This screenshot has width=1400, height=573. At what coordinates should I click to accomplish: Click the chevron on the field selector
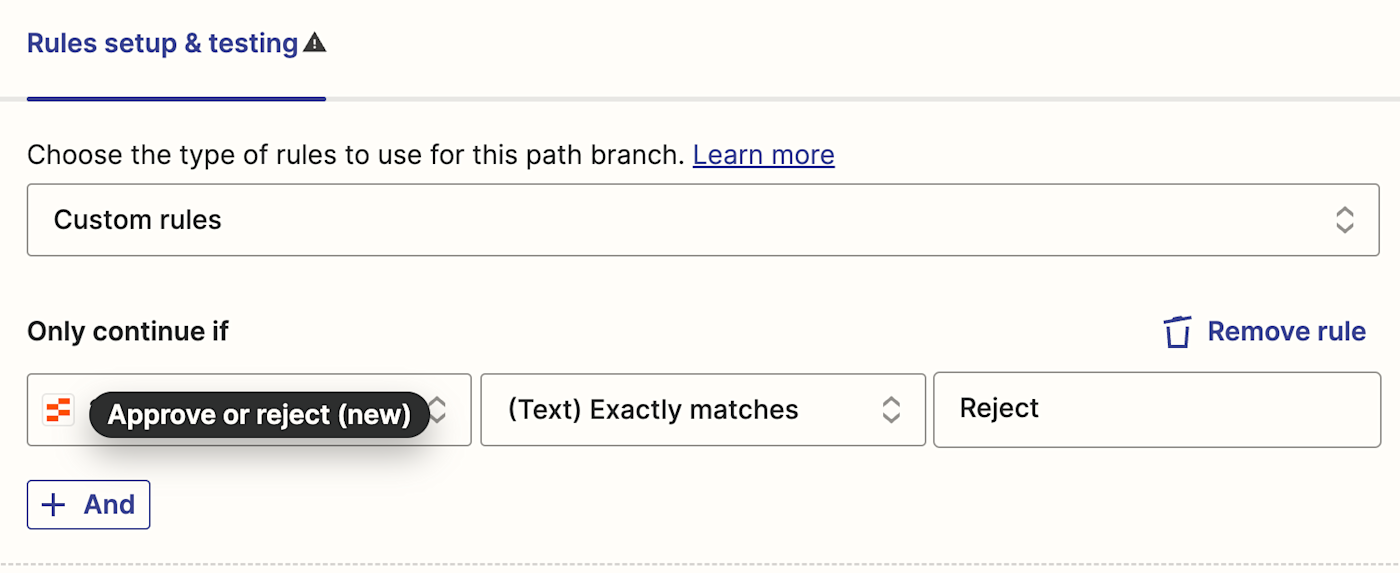pyautogui.click(x=438, y=410)
